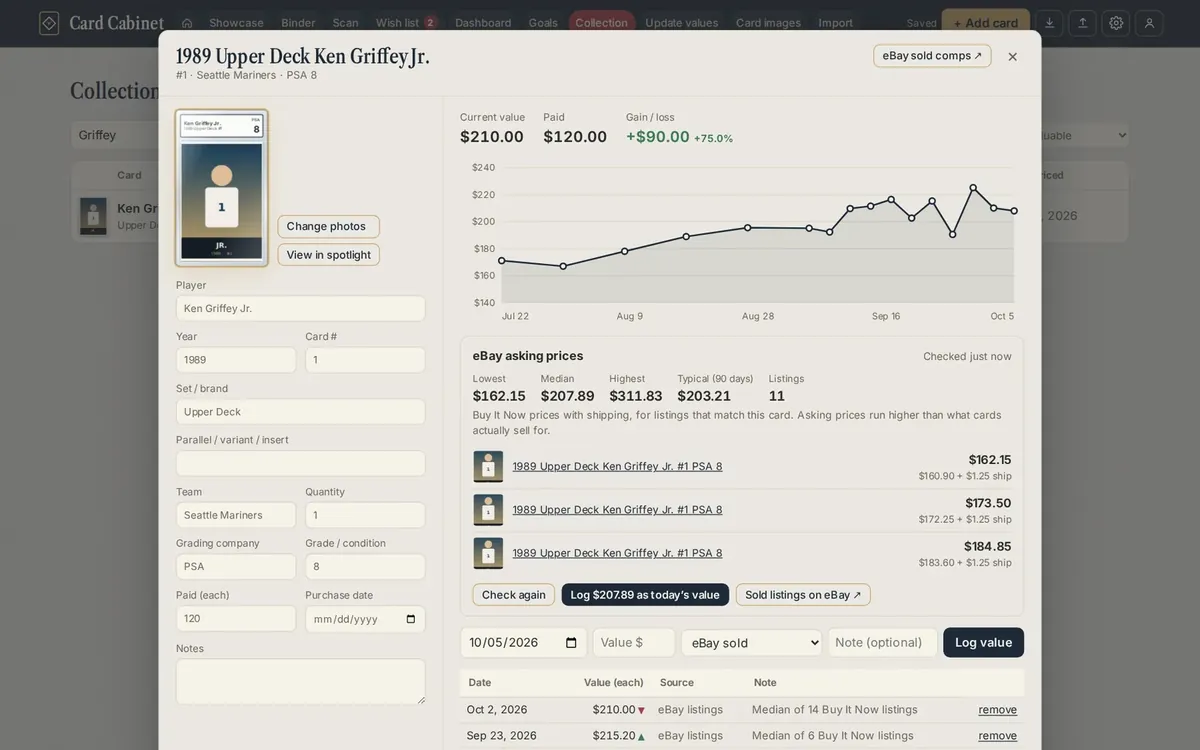The width and height of the screenshot is (1200, 750).
Task: Open the Import tab
Action: 836,23
